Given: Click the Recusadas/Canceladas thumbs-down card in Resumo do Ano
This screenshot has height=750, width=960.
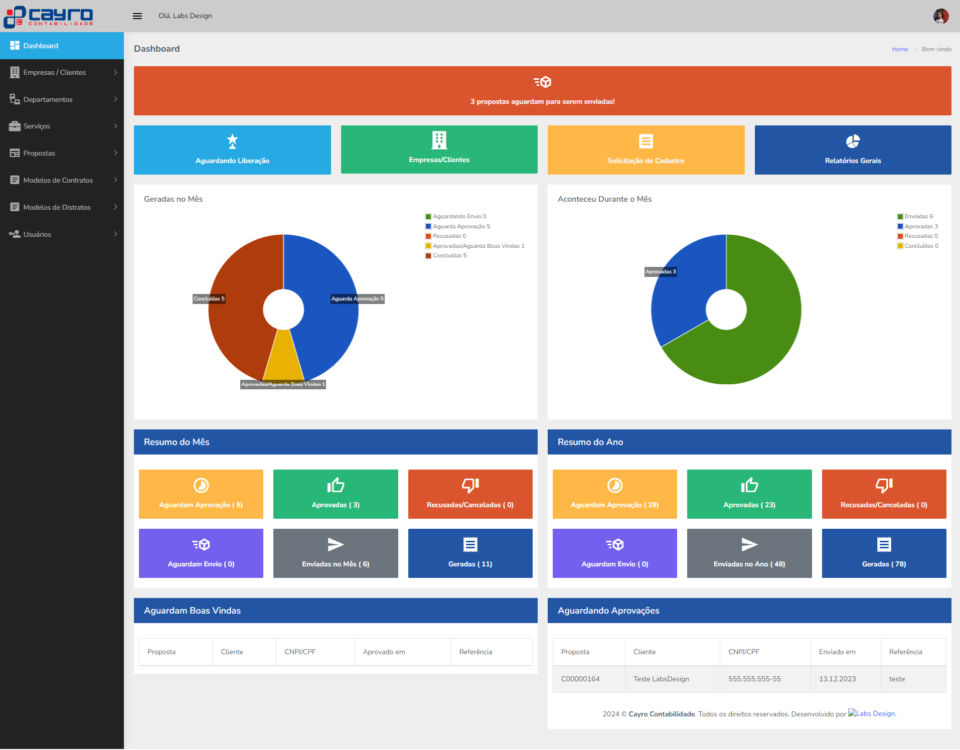Looking at the screenshot, I should click(x=883, y=494).
